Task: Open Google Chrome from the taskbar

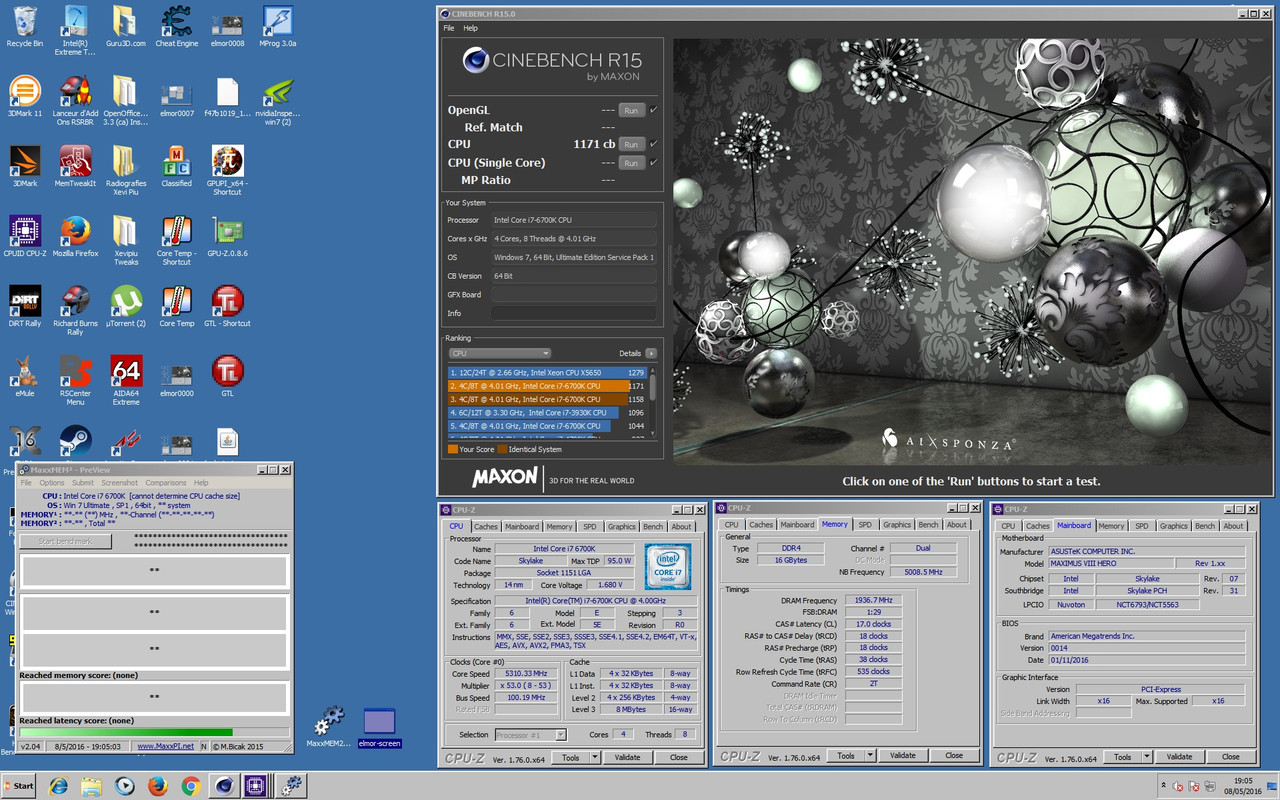Action: (191, 786)
